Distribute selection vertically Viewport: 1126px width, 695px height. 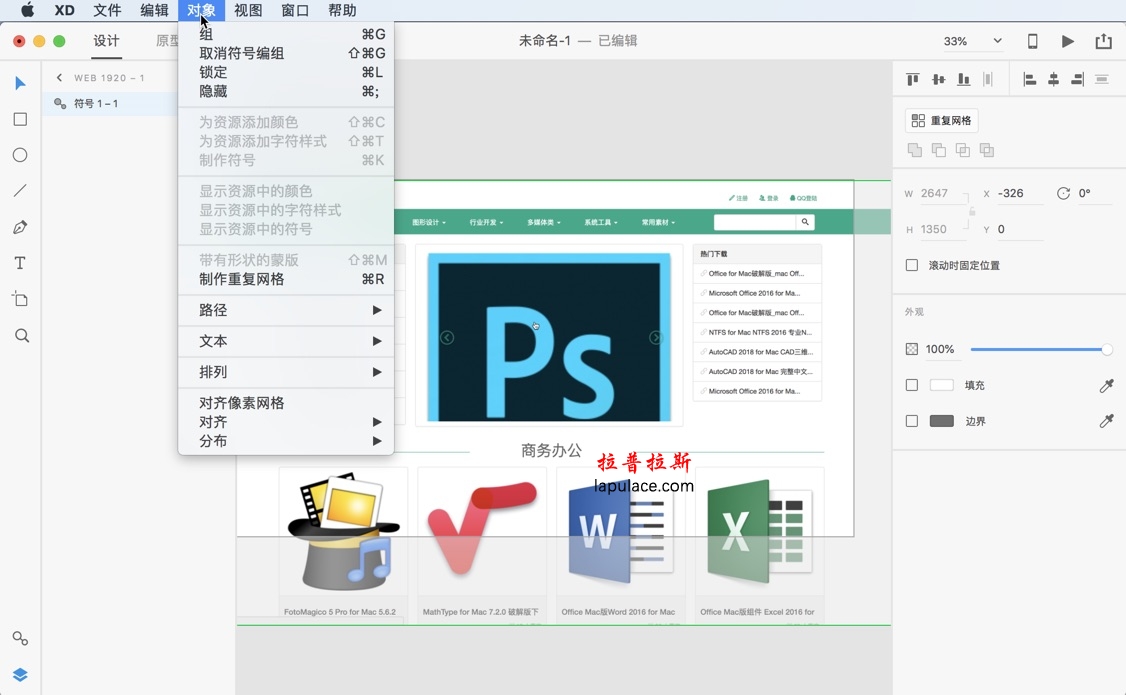(1102, 79)
